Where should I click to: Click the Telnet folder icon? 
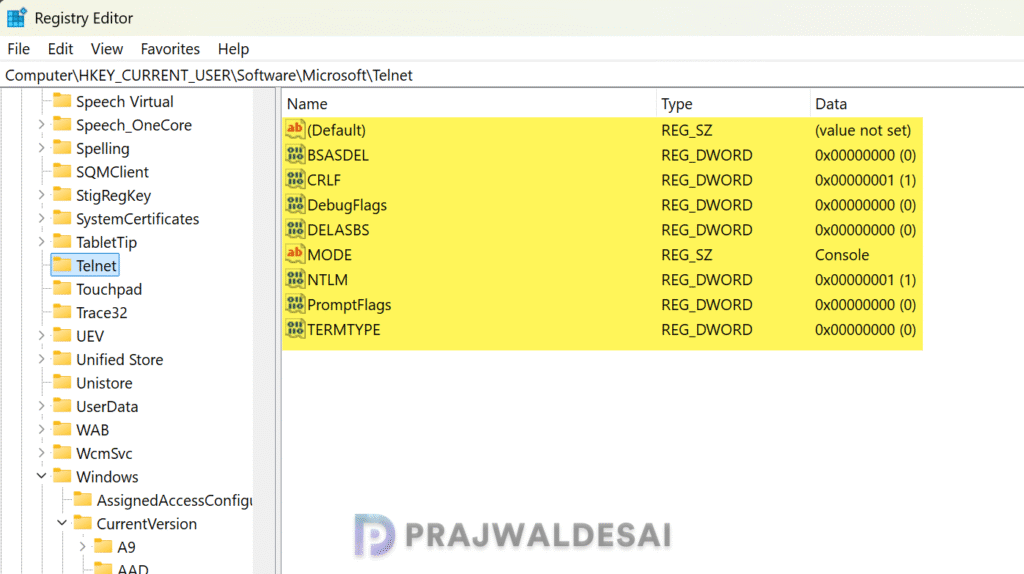point(62,265)
